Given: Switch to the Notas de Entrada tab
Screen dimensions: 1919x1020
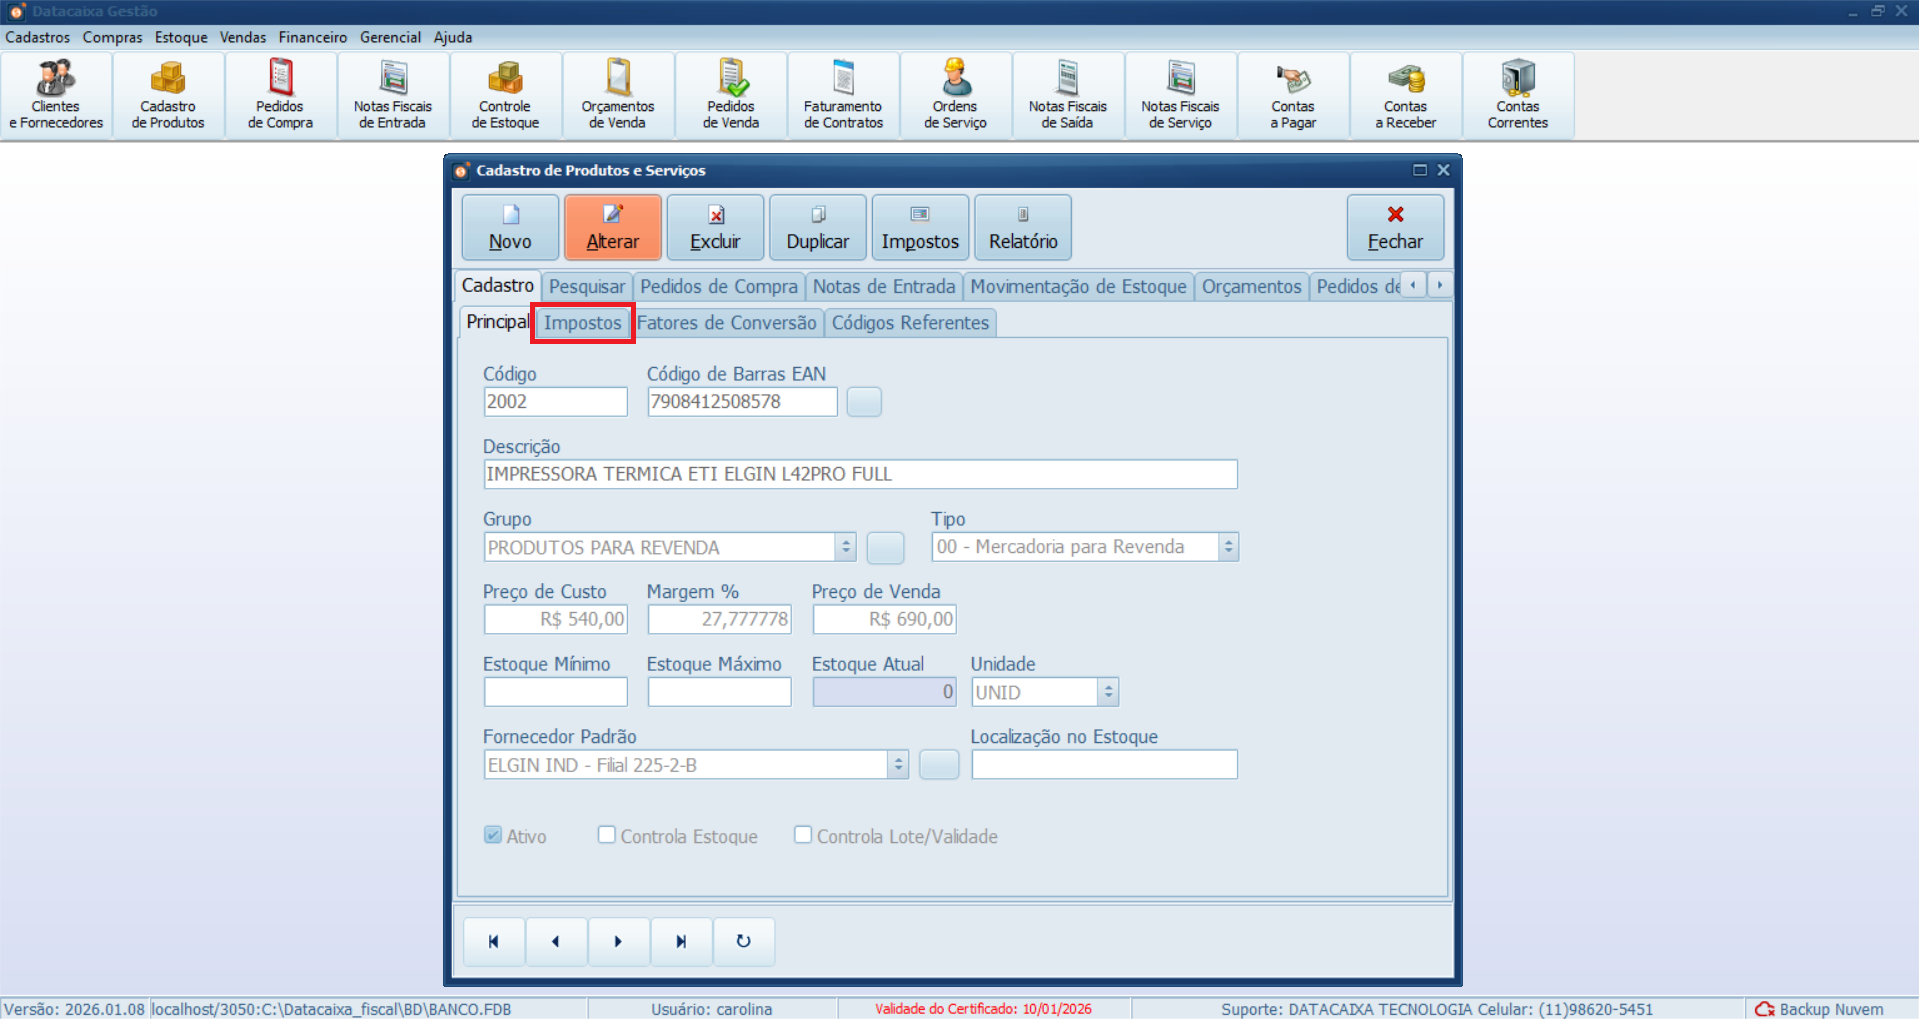Looking at the screenshot, I should tap(884, 287).
